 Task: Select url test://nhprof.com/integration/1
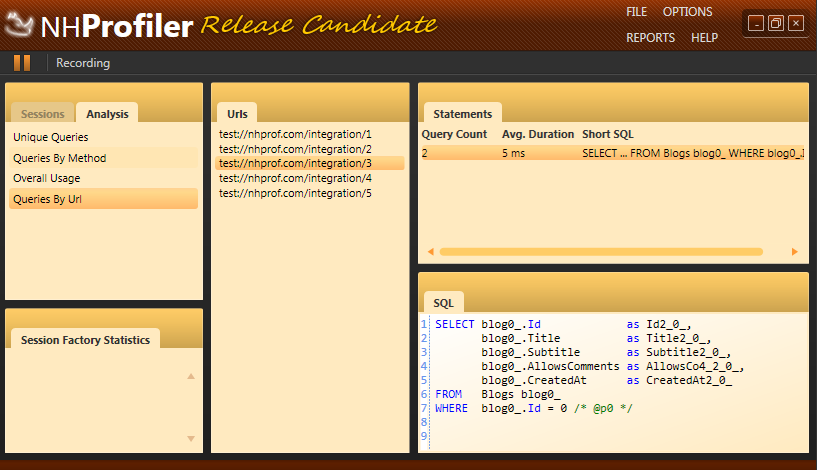[310, 134]
